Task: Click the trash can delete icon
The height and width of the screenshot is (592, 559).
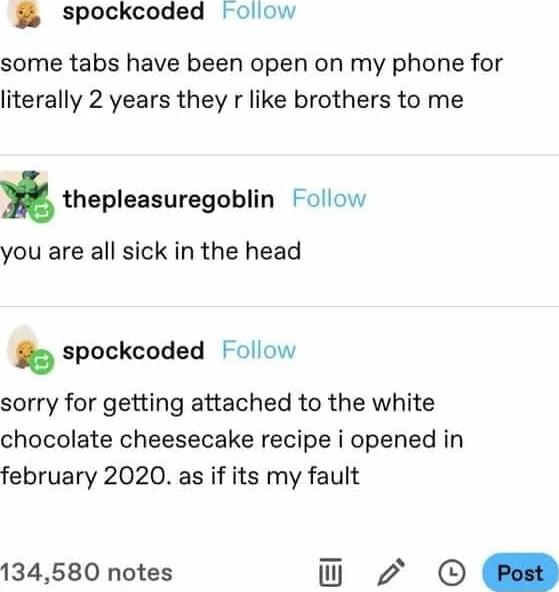Action: [x=331, y=572]
